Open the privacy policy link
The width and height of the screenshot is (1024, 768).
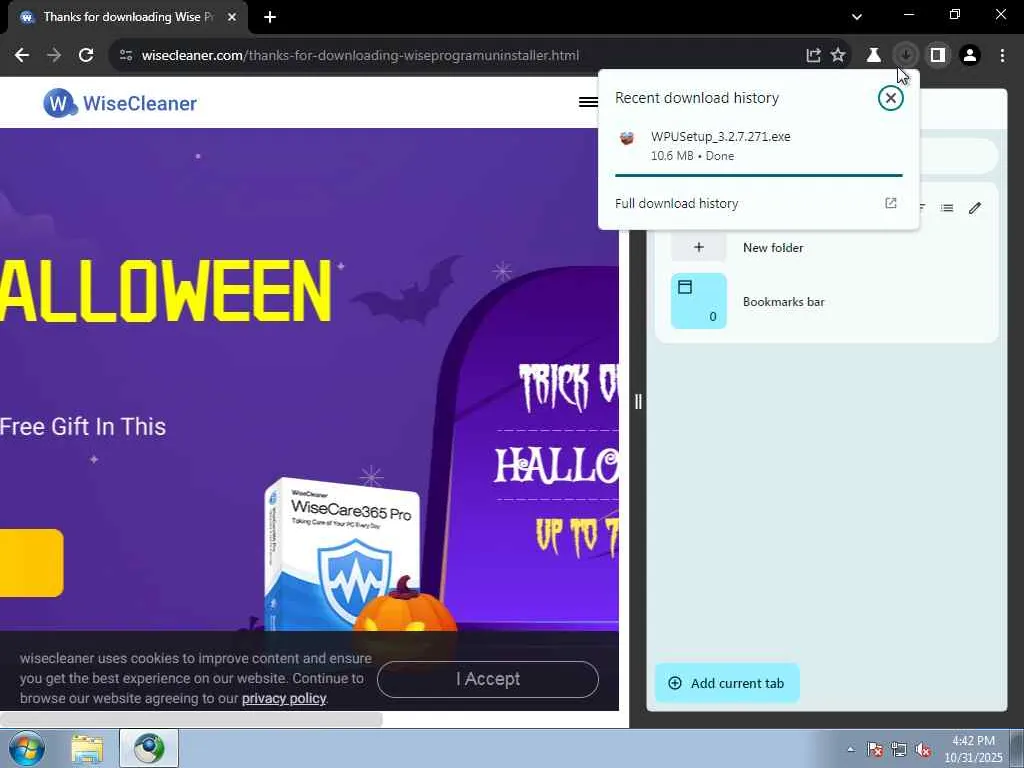click(284, 699)
